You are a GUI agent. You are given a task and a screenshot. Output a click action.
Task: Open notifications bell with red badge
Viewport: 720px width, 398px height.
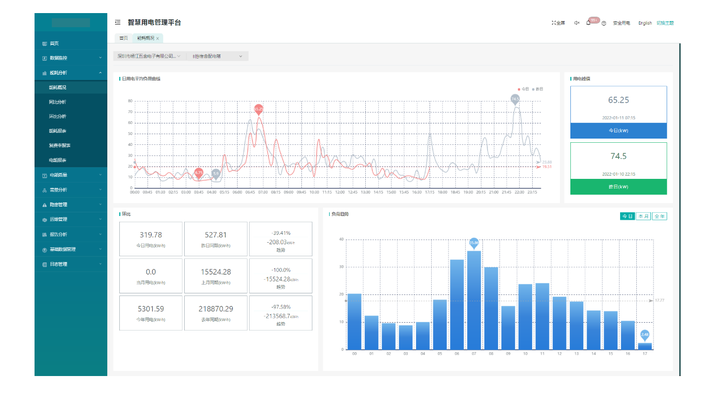(x=589, y=22)
